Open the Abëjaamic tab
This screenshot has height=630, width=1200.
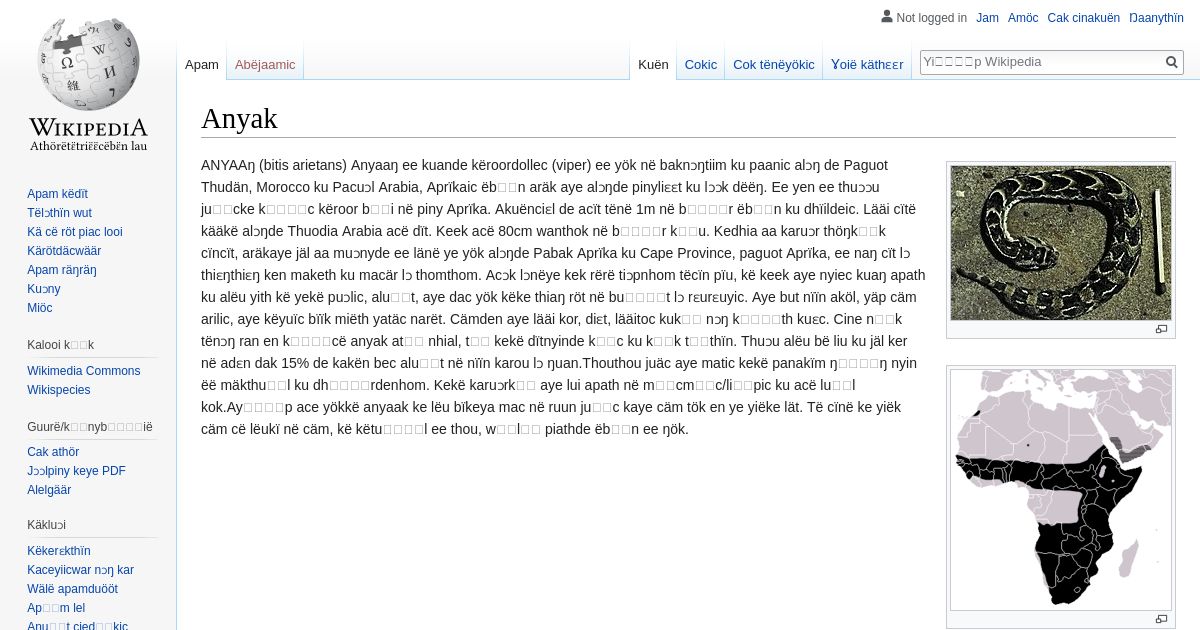[265, 64]
